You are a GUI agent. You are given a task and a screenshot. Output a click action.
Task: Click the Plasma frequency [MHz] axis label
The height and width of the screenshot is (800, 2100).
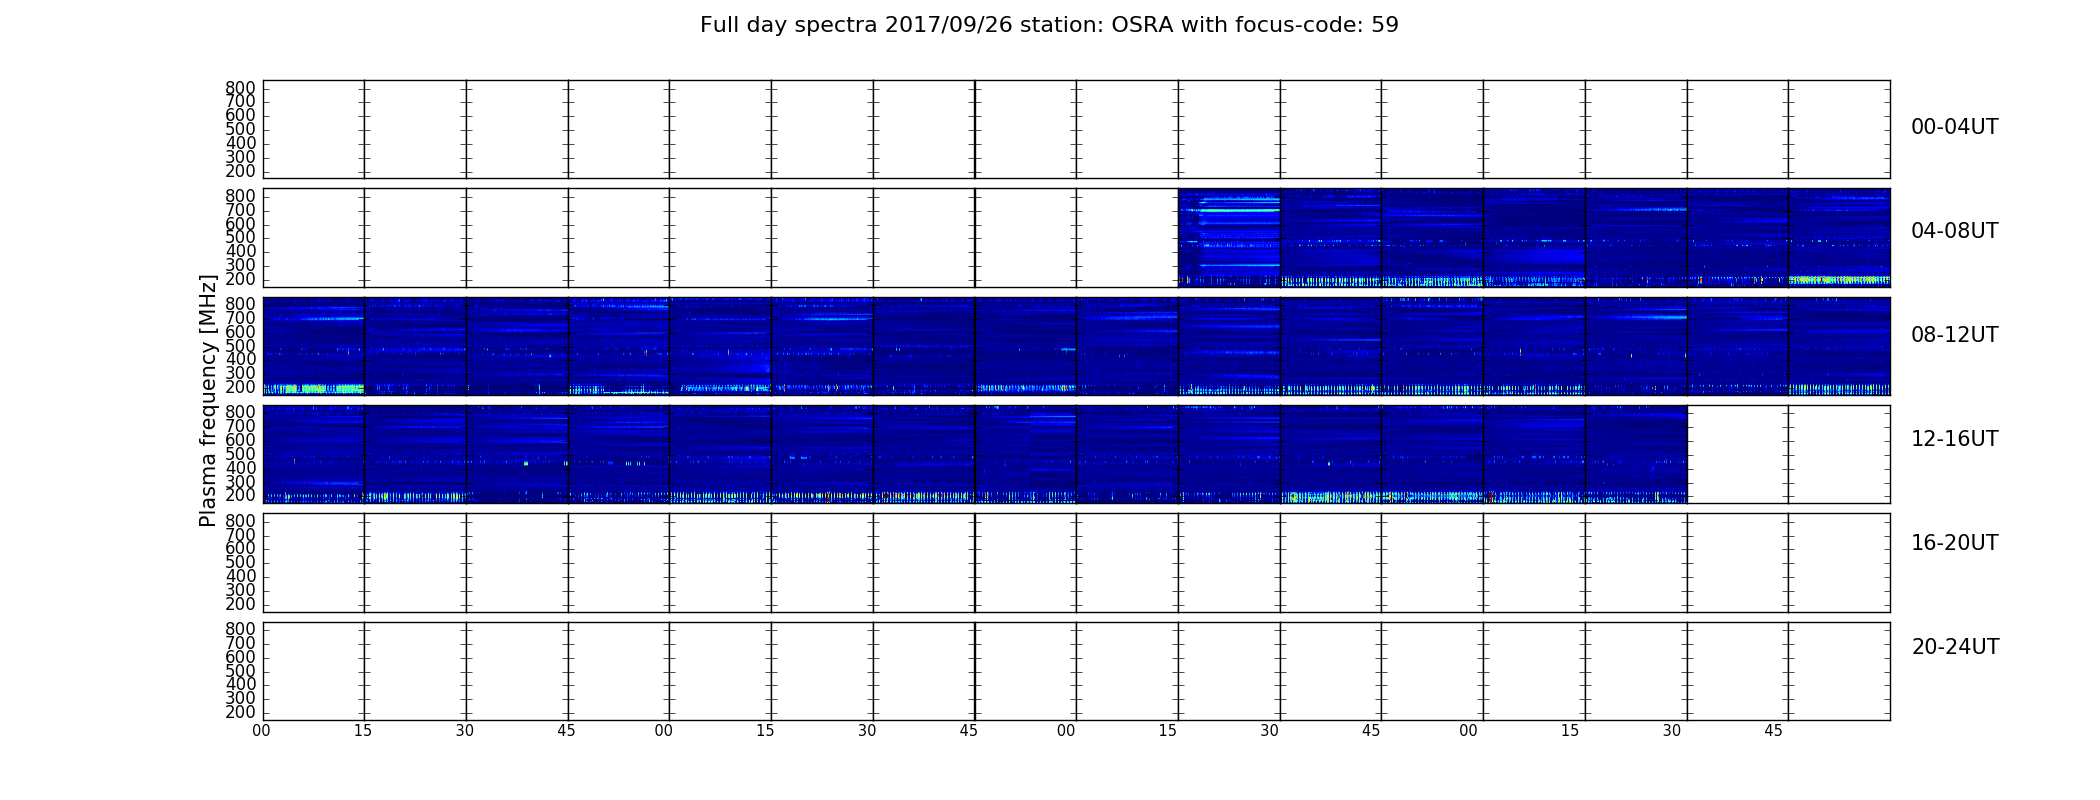coord(208,400)
